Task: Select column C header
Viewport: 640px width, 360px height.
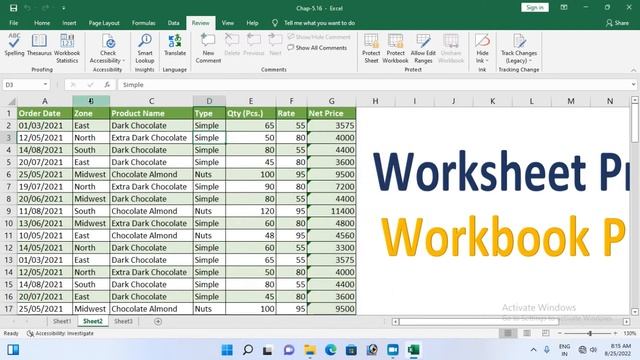Action: pyautogui.click(x=151, y=101)
